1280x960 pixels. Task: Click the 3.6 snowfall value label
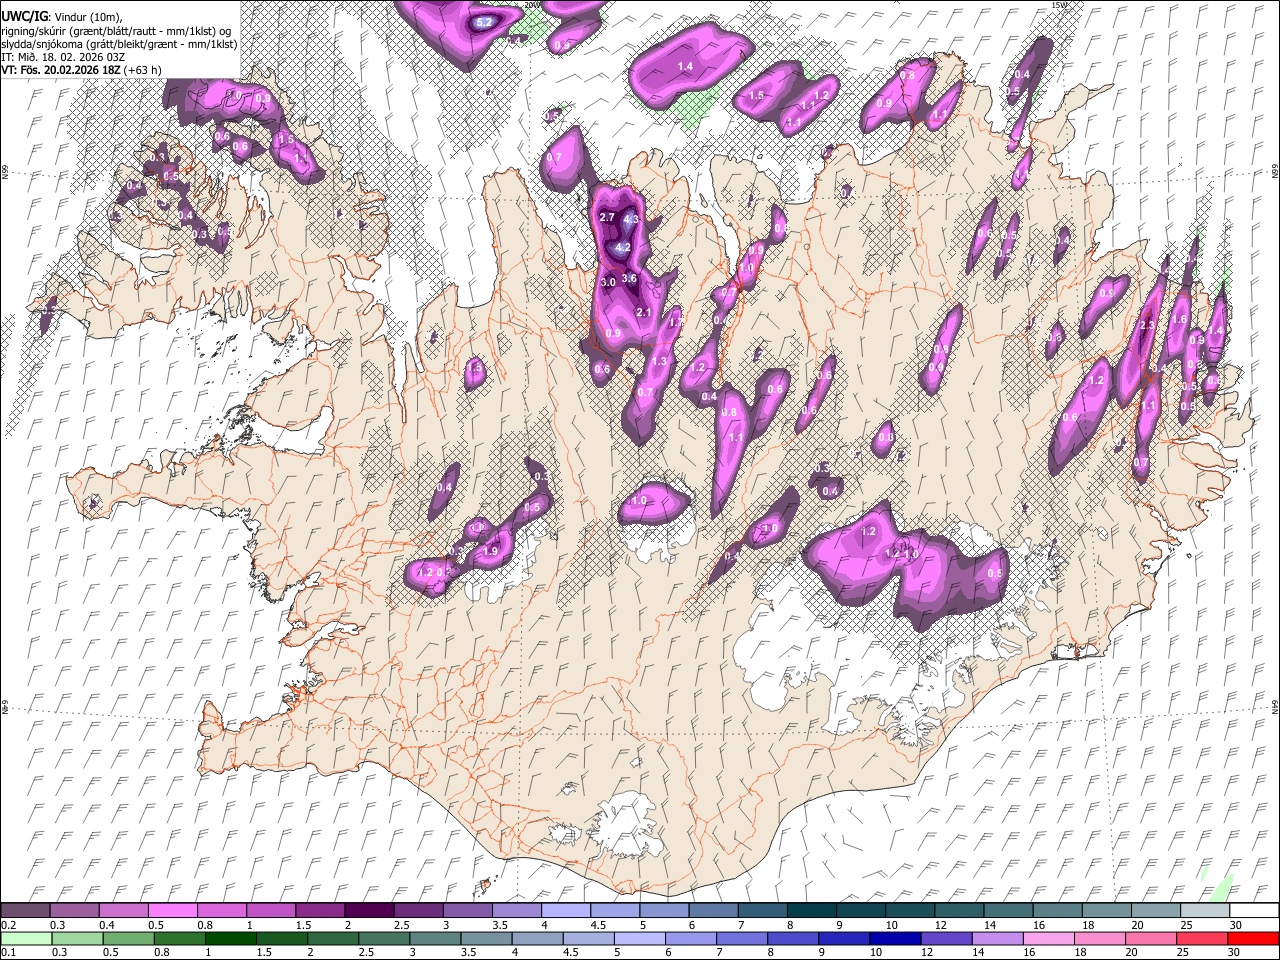629,278
